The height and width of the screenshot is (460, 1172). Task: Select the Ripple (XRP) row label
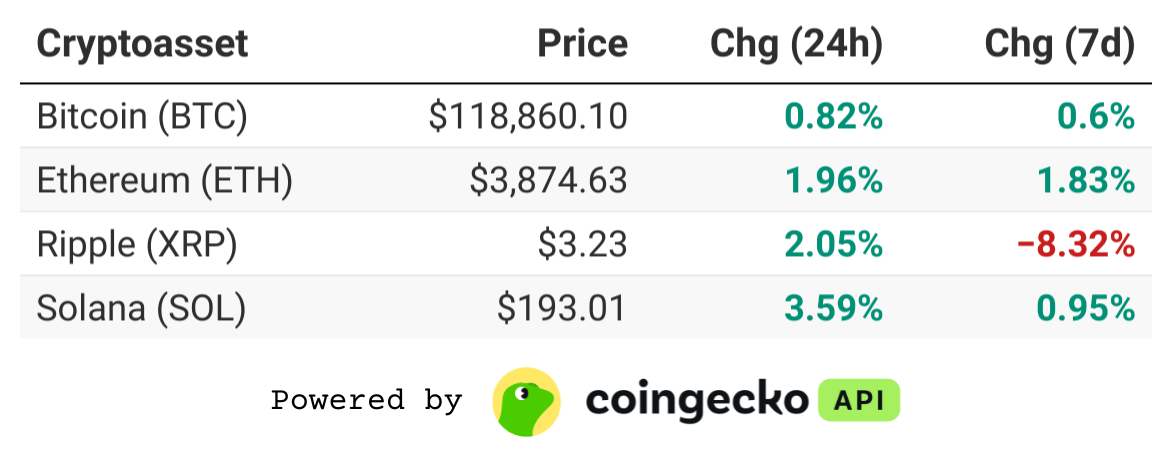coord(137,245)
